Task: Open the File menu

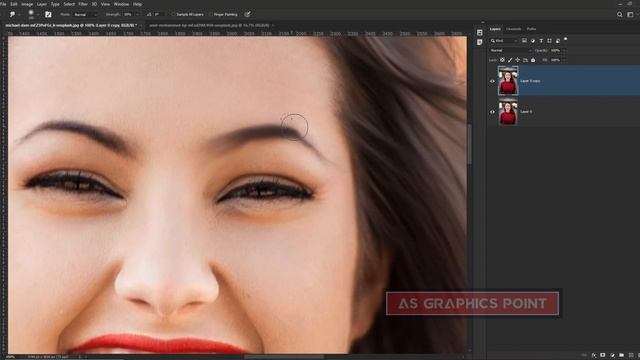Action: (3, 4)
